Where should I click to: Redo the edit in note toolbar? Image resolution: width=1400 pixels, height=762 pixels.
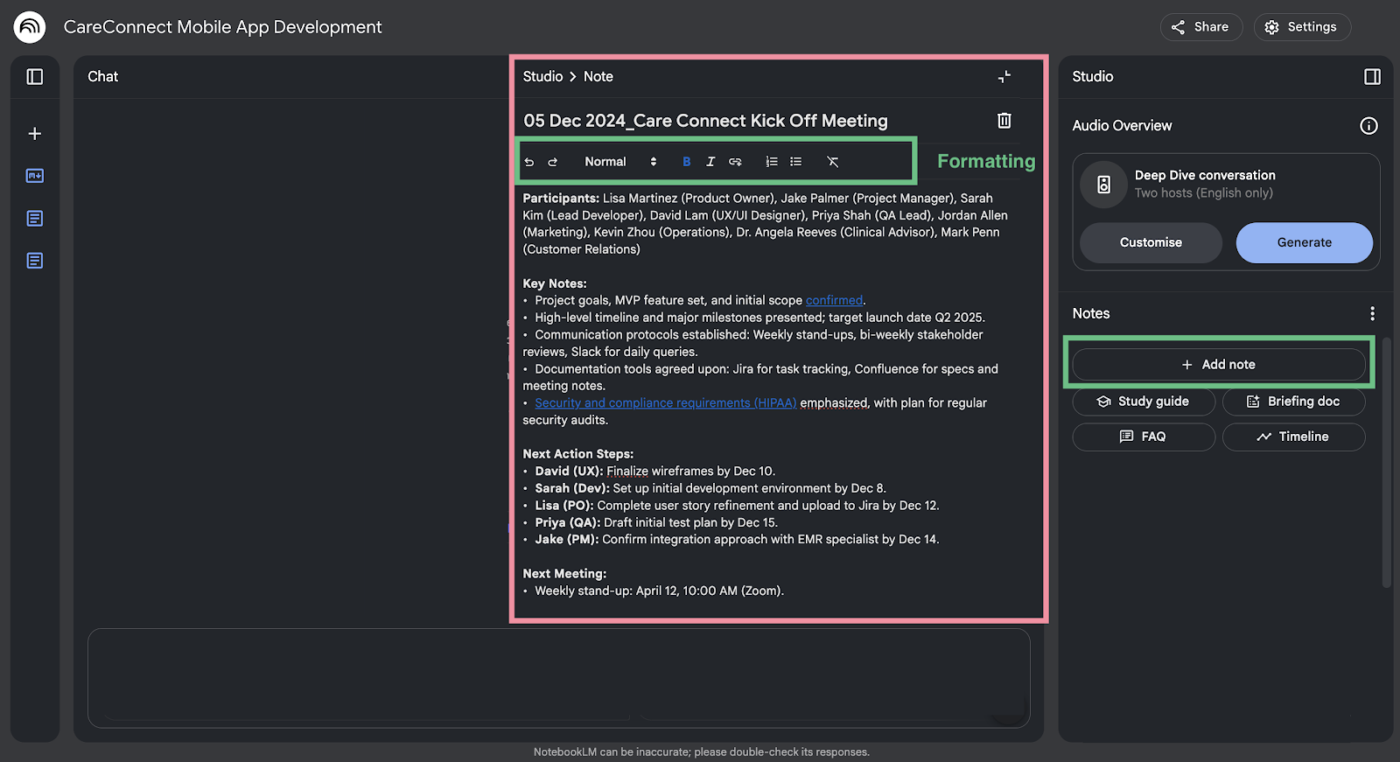pyautogui.click(x=552, y=162)
